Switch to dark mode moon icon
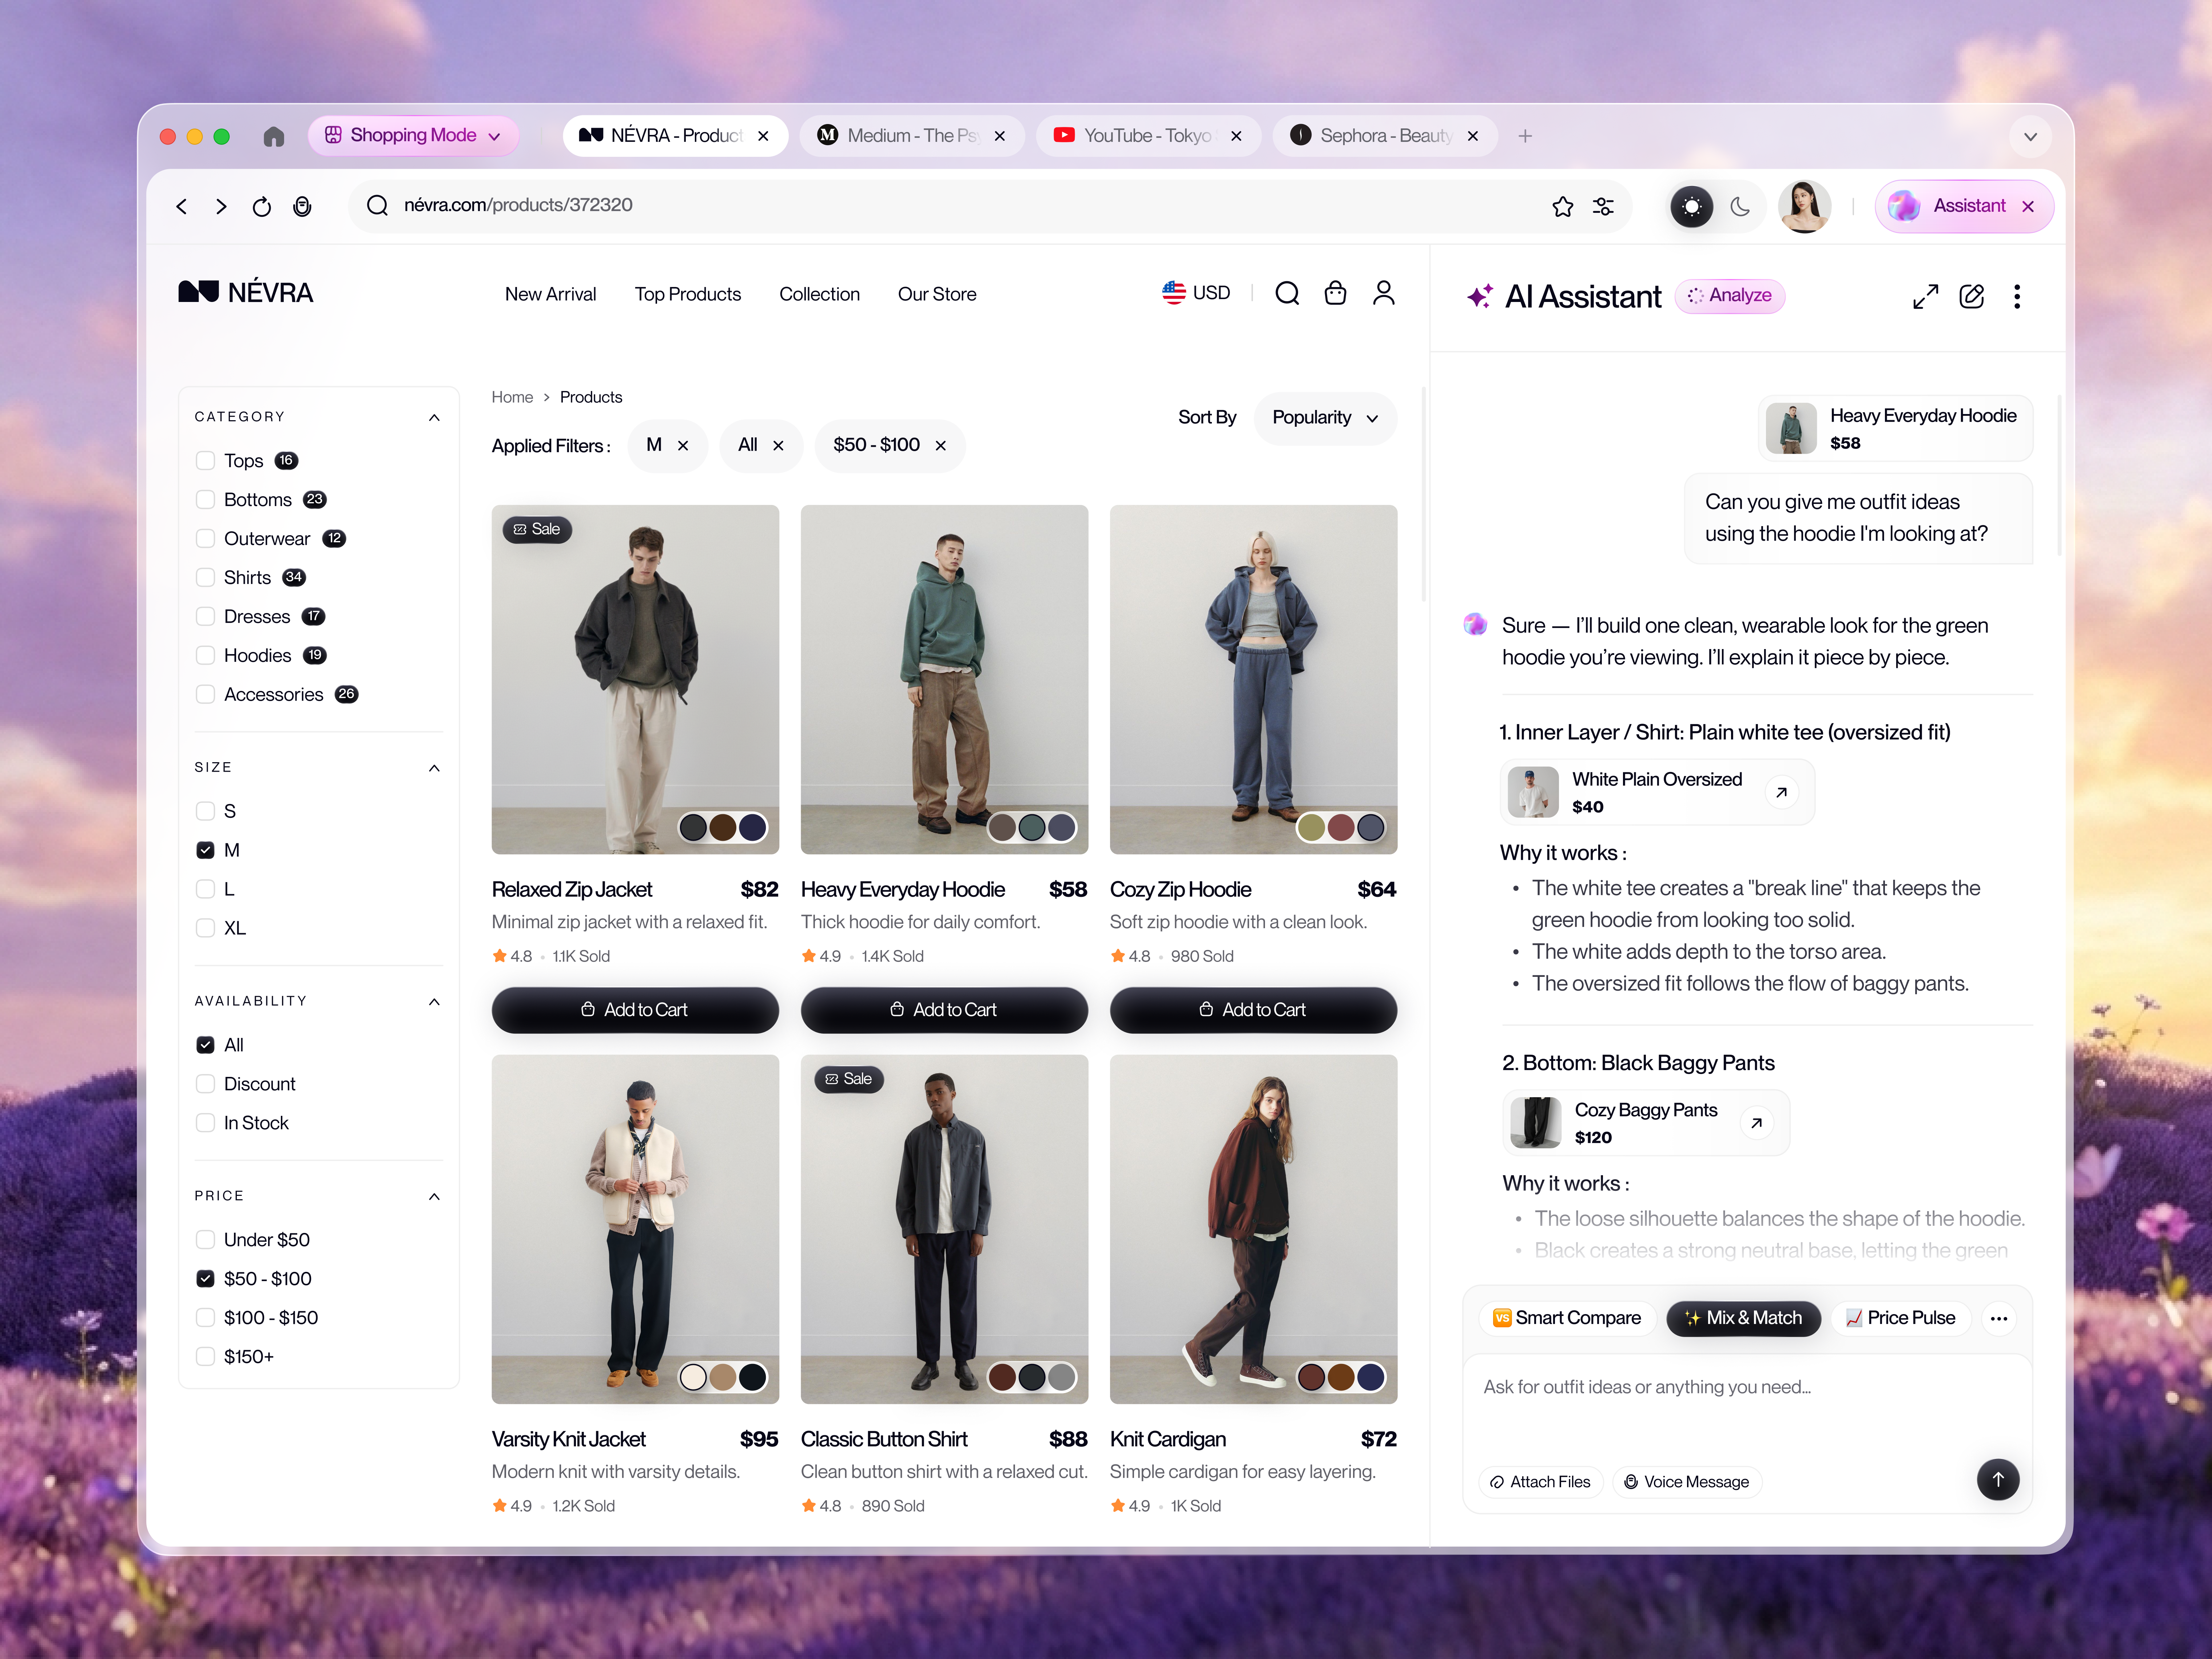 1740,206
